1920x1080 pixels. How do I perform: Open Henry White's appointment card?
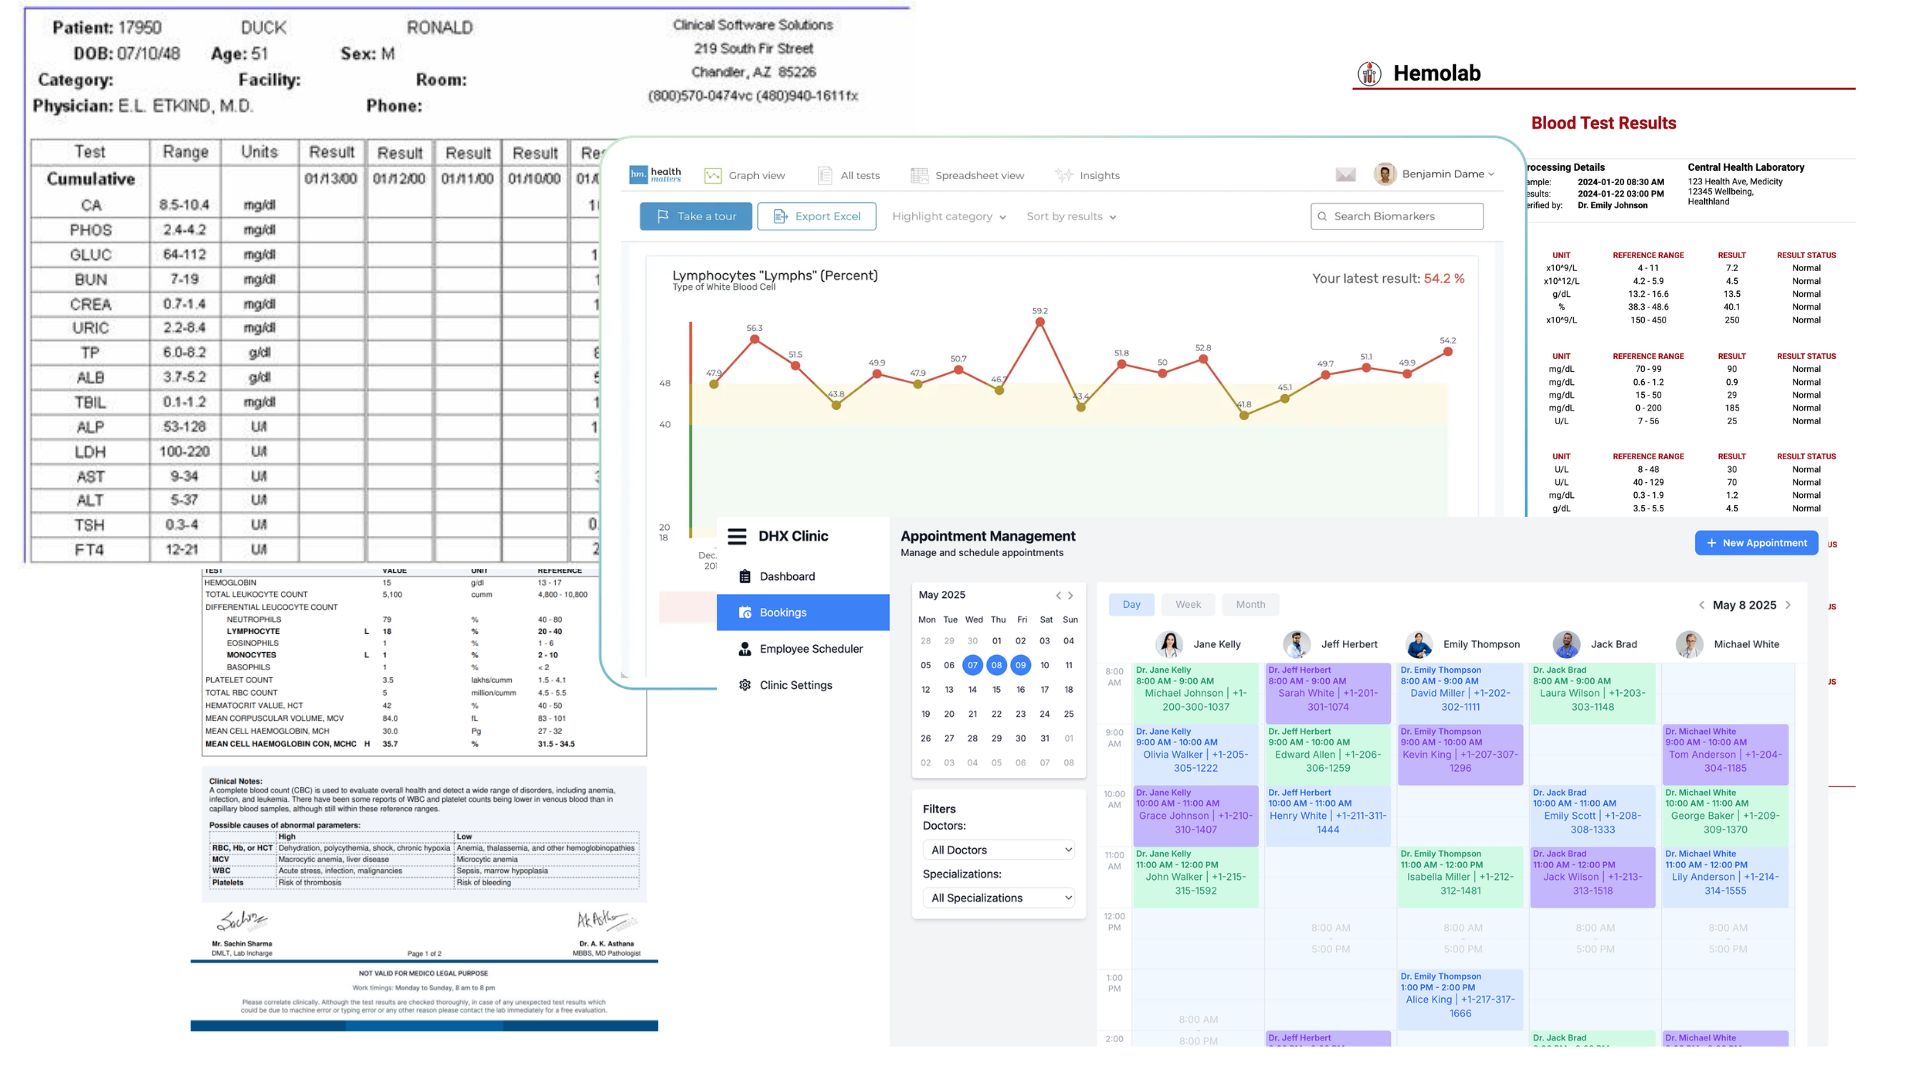(1328, 816)
